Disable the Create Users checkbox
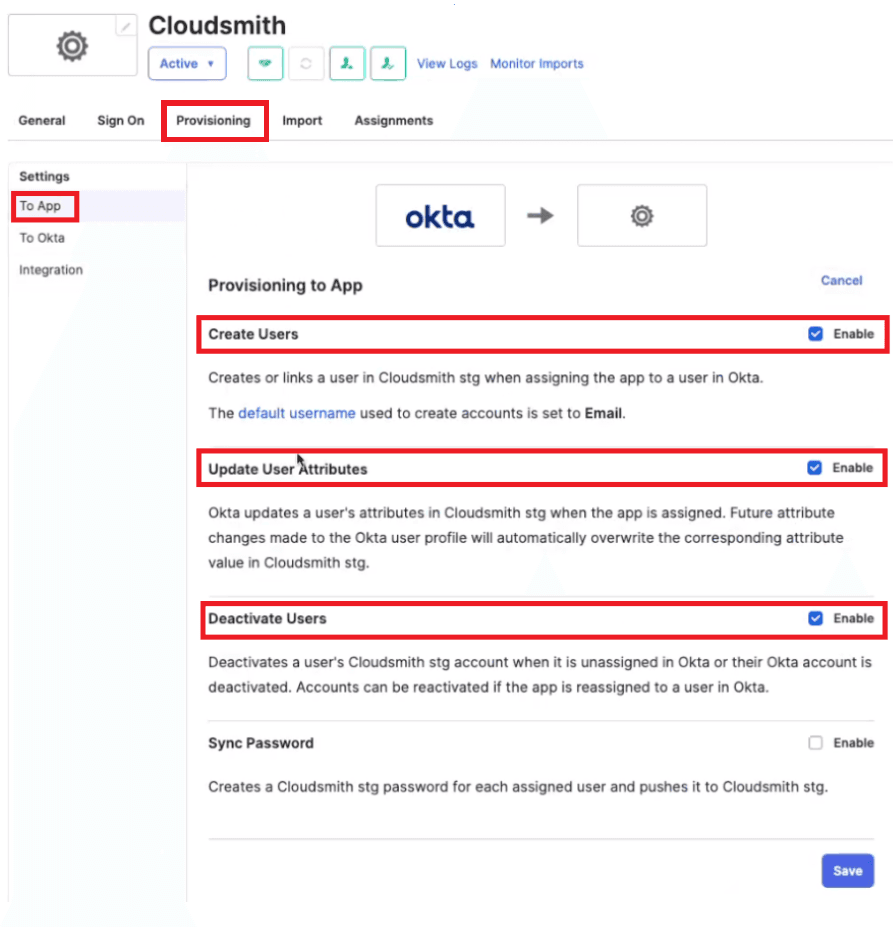893x927 pixels. [816, 334]
